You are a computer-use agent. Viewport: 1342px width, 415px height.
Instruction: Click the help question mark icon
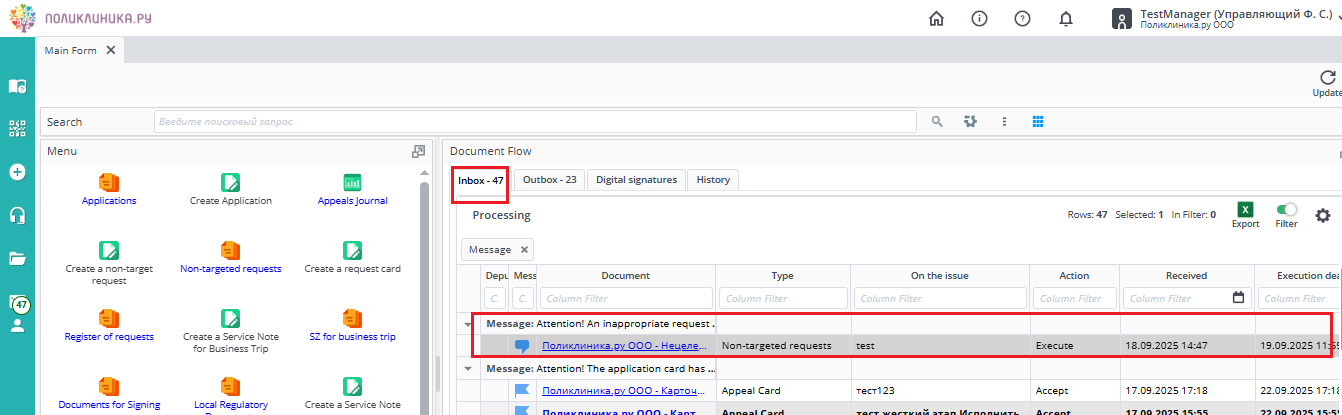pos(1022,18)
